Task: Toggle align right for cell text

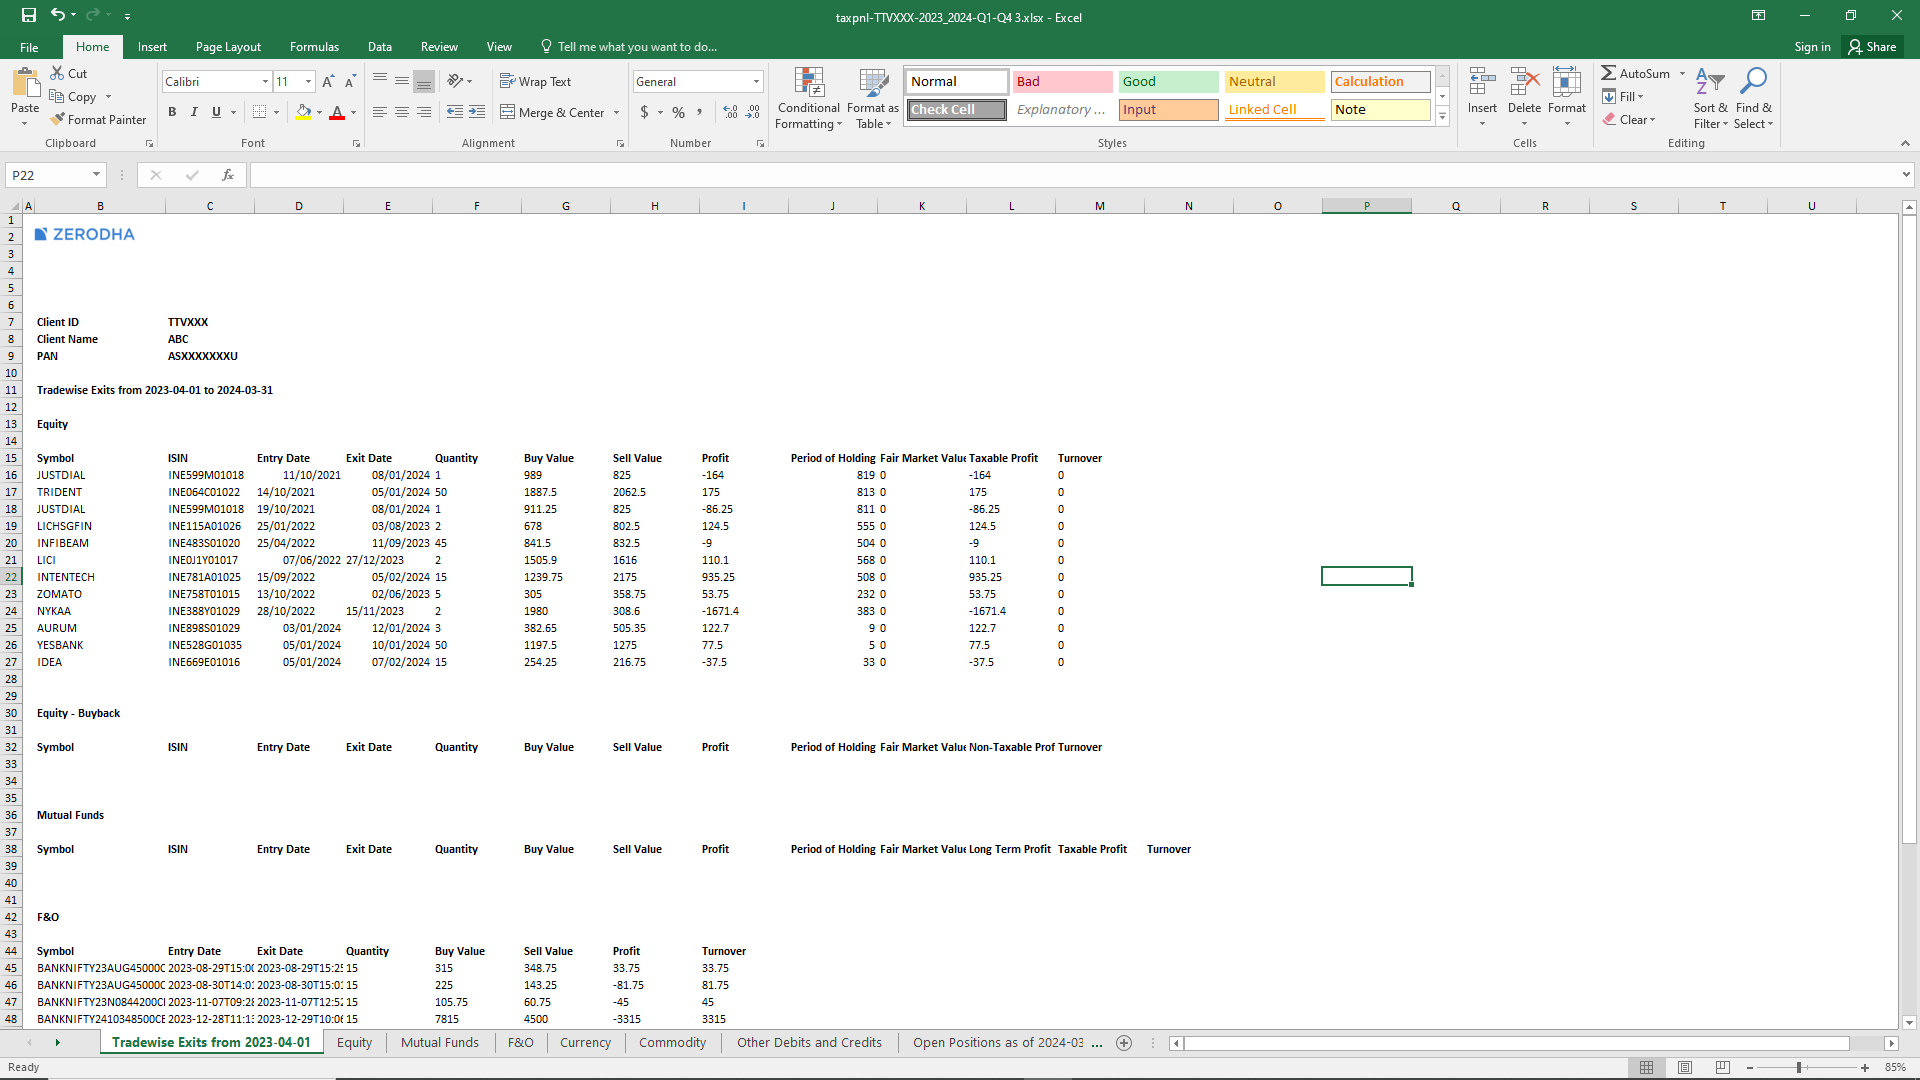Action: click(424, 112)
